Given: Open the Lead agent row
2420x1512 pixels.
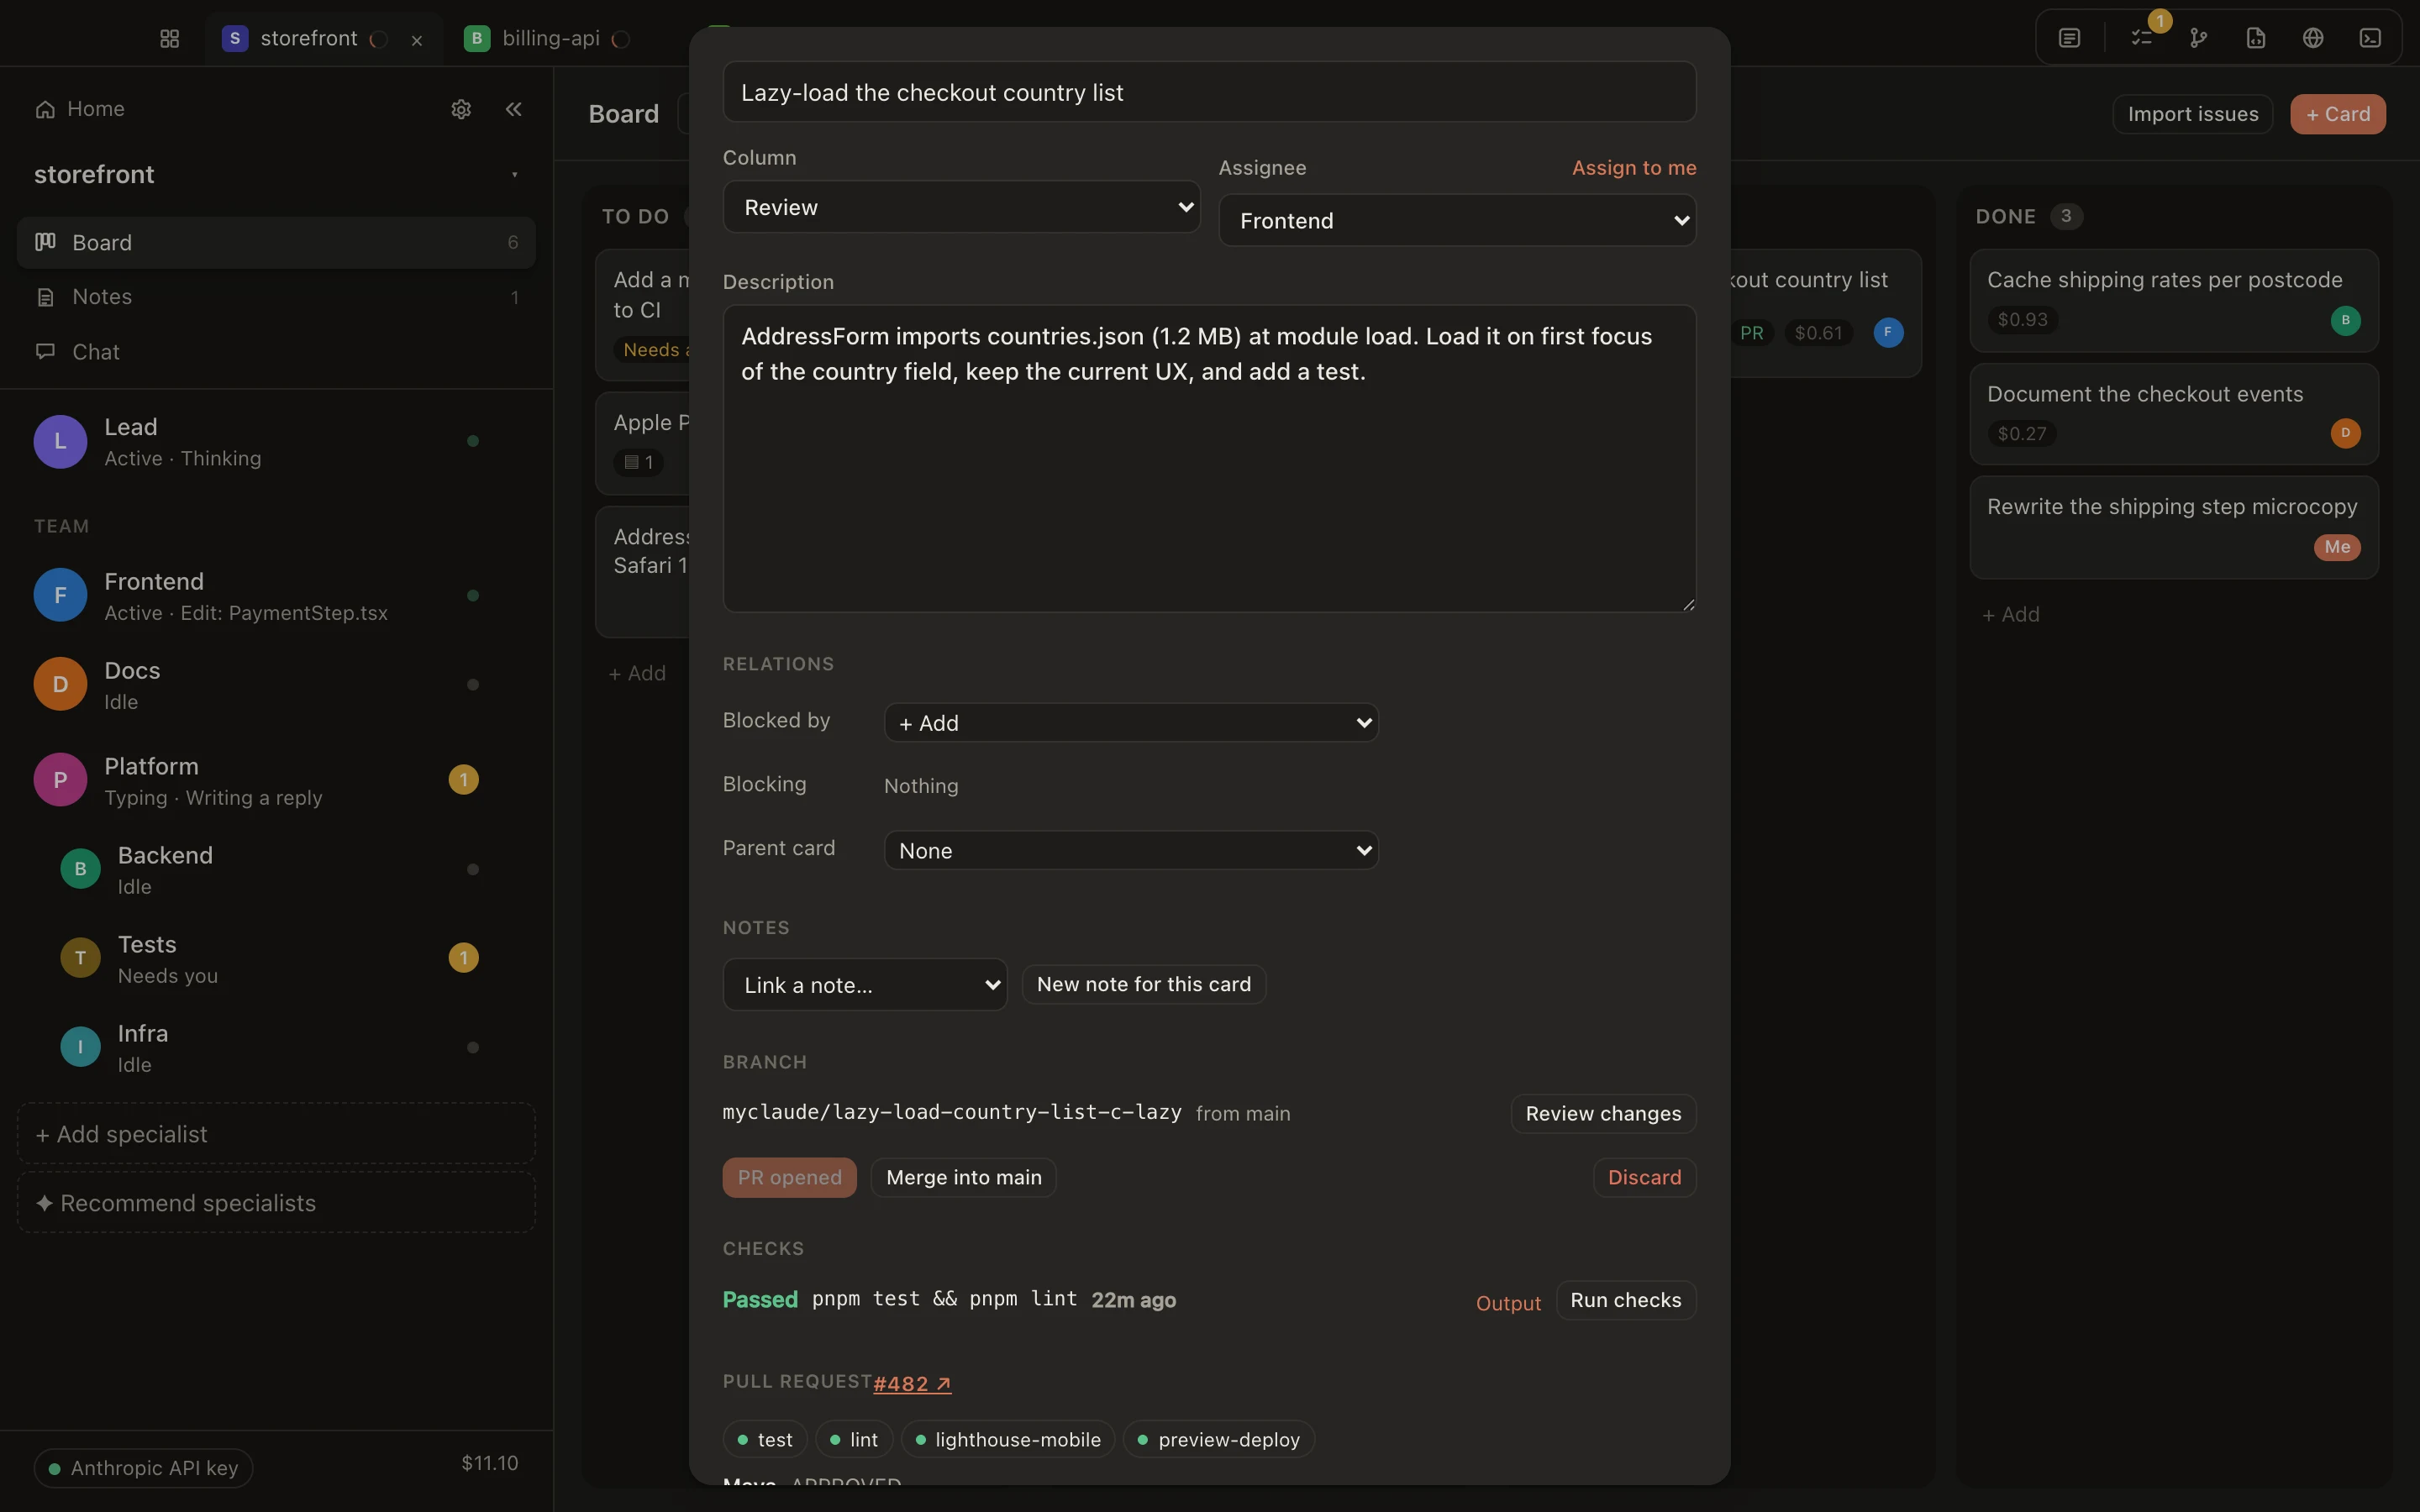Looking at the screenshot, I should pyautogui.click(x=276, y=441).
